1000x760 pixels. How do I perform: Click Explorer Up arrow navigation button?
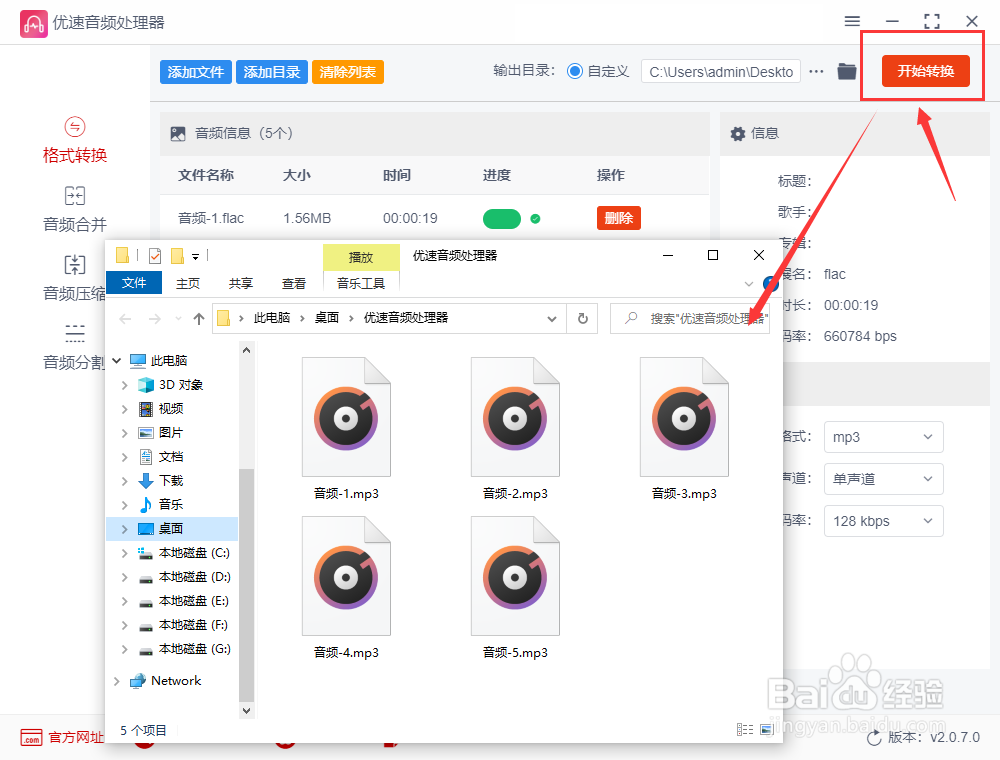(x=199, y=319)
